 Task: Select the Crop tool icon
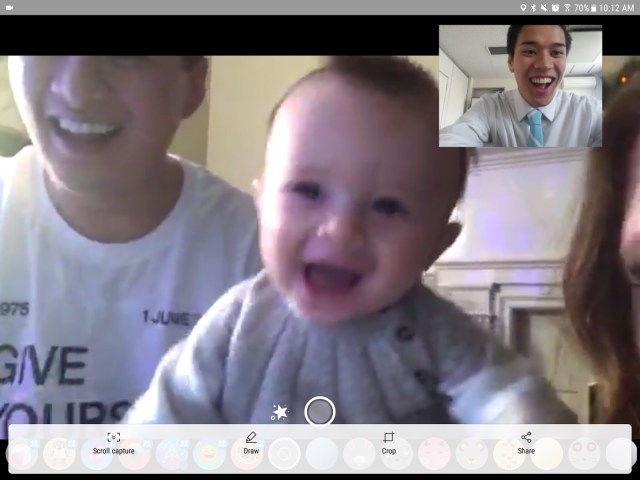[389, 437]
